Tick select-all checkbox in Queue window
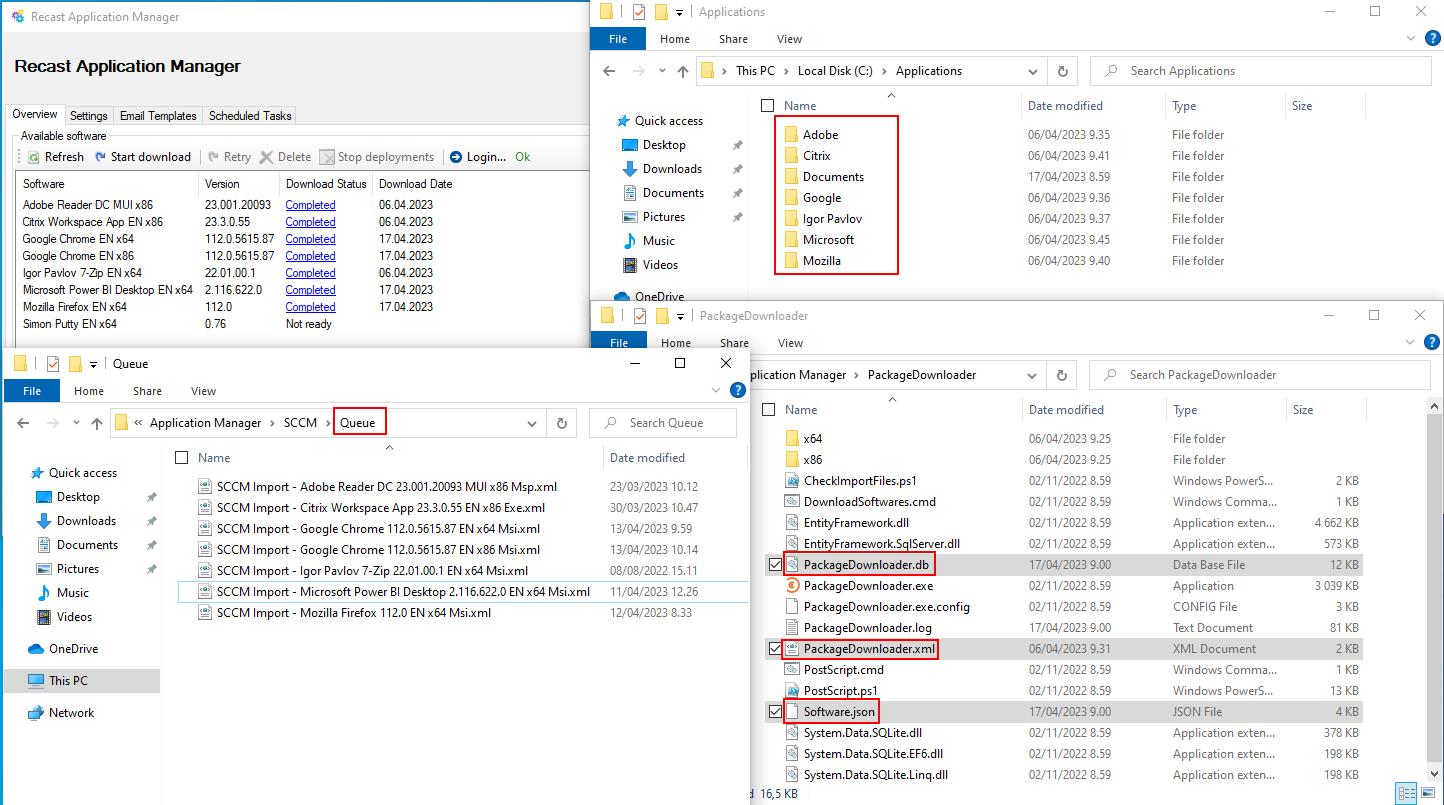Screen dimensions: 1444x805 [x=181, y=458]
